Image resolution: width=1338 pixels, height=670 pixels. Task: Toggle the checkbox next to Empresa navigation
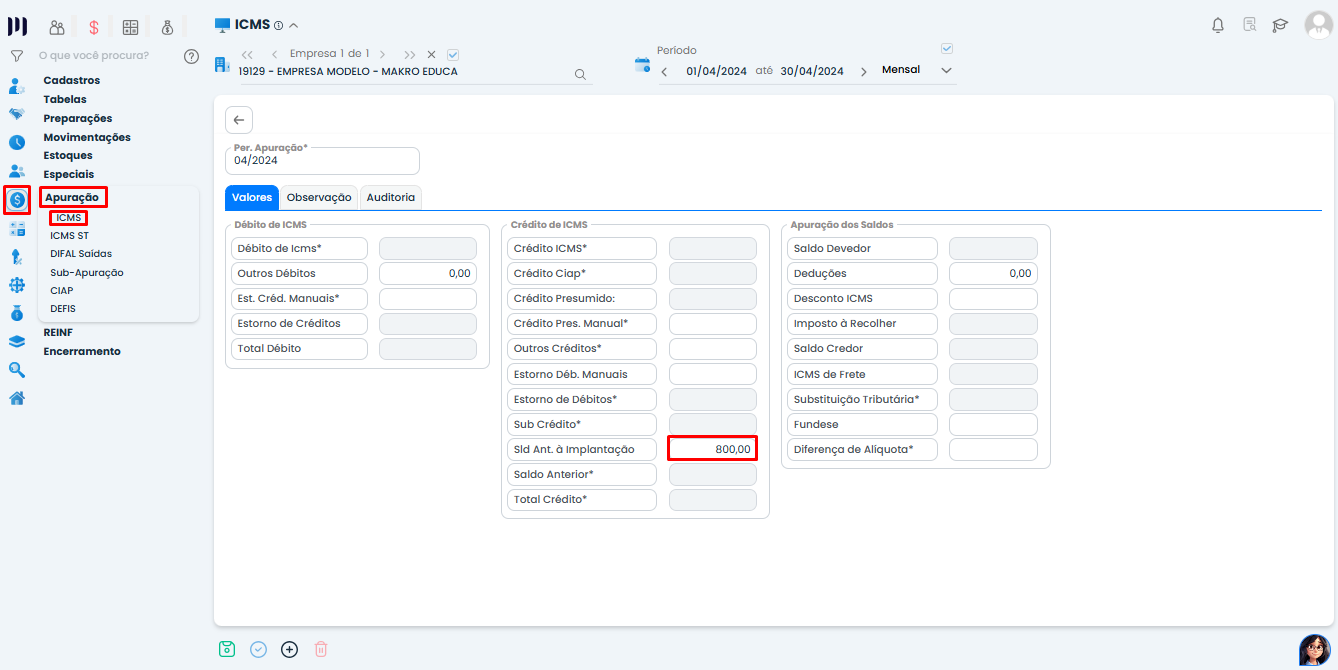[x=453, y=54]
